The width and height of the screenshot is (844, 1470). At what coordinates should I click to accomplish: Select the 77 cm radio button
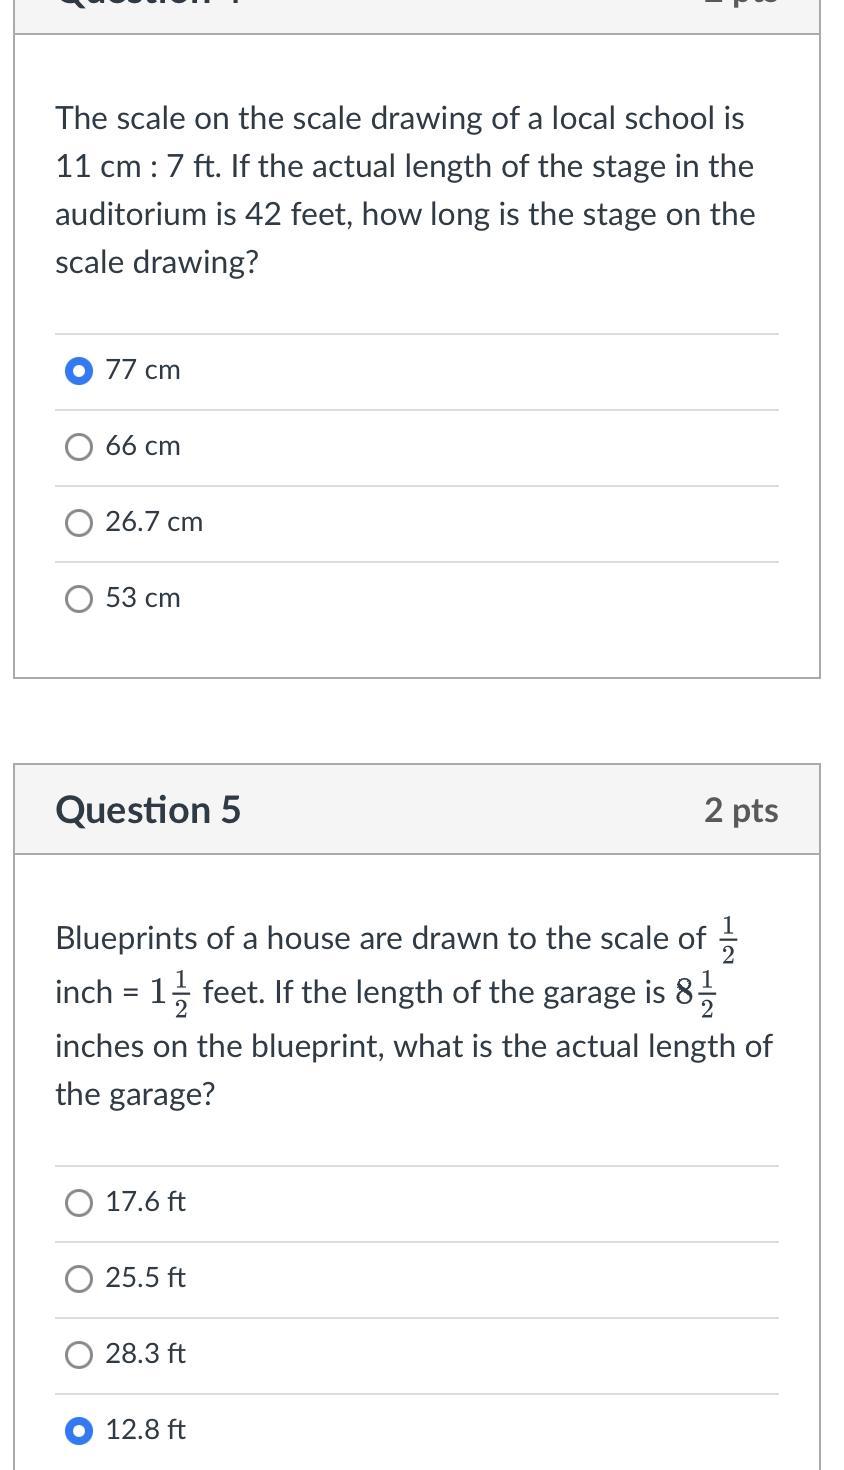point(78,371)
